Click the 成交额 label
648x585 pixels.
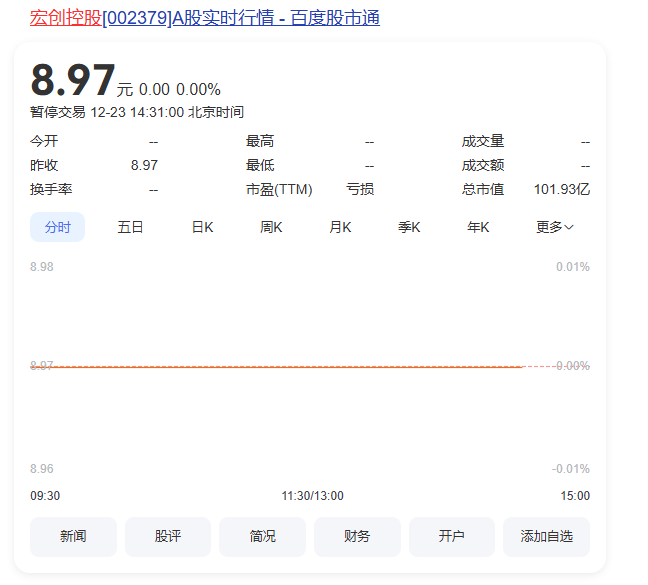tap(483, 166)
